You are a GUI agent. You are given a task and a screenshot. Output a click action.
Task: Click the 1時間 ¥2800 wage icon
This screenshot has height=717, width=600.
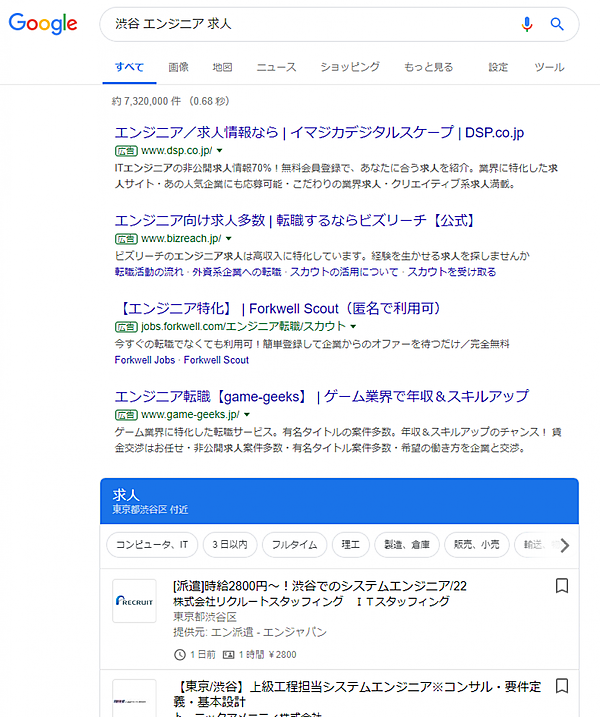coord(228,655)
